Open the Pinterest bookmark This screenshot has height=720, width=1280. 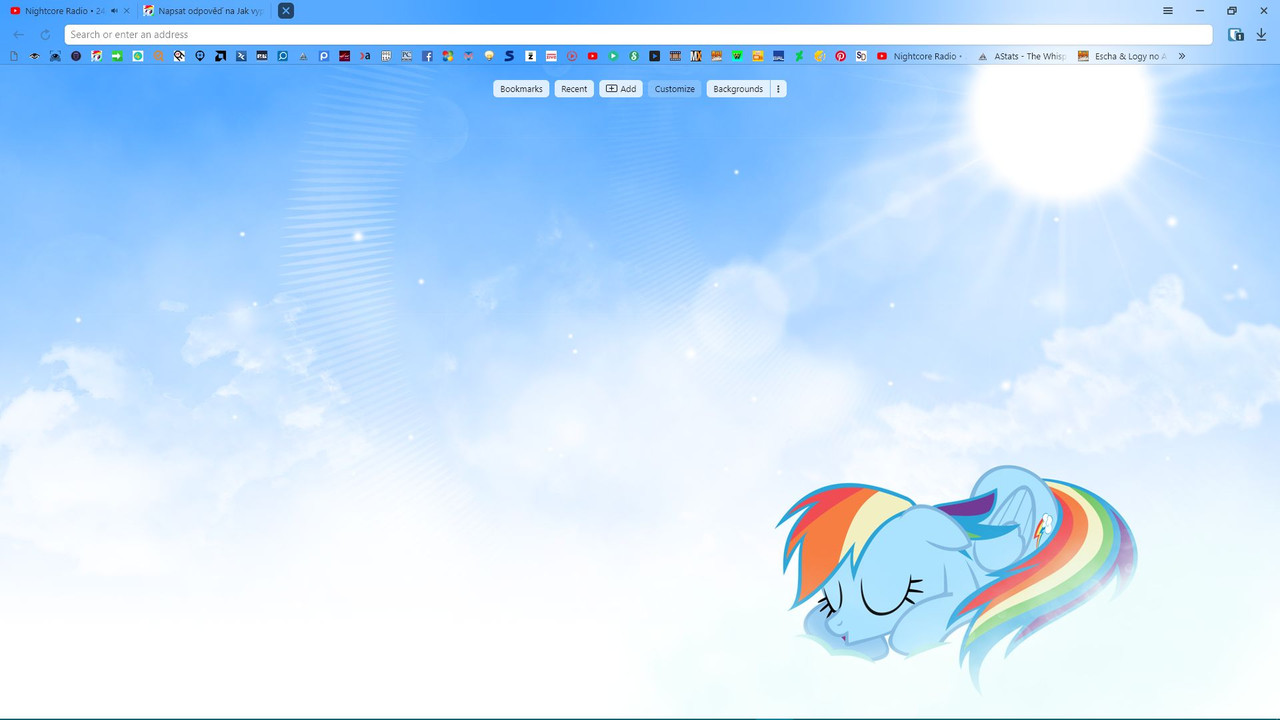[x=840, y=56]
